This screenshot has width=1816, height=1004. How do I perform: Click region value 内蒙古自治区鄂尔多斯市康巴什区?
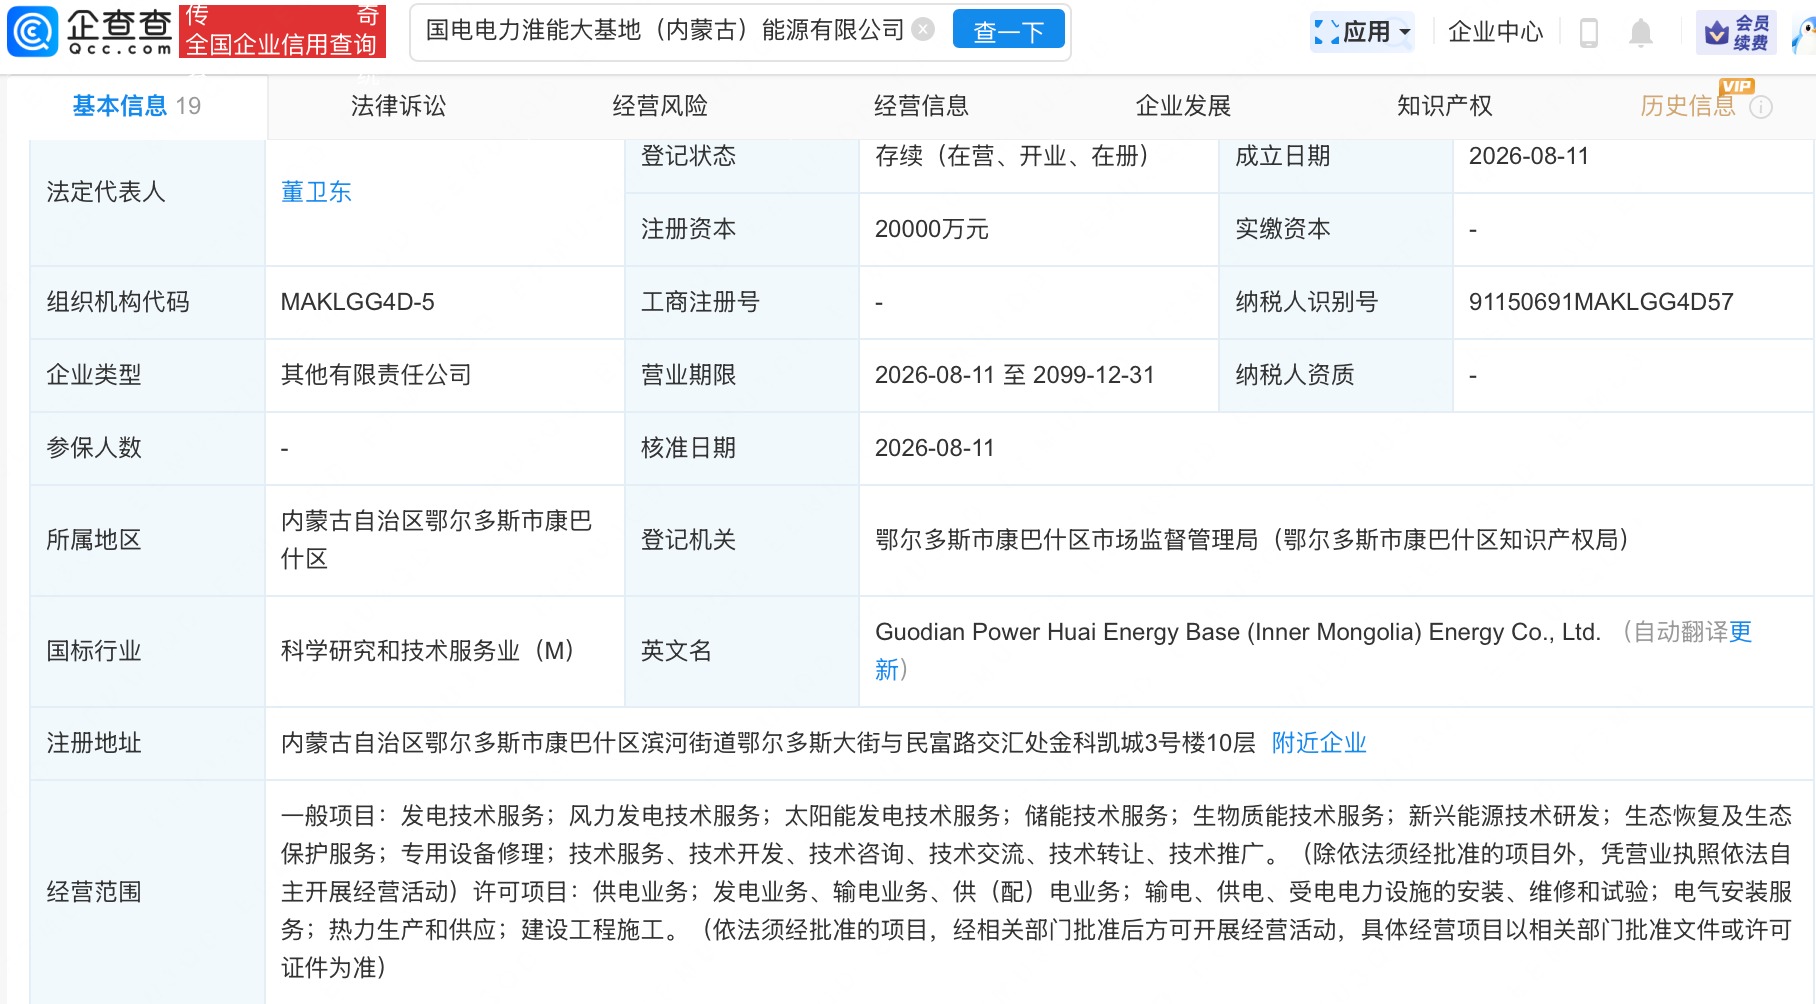coord(436,540)
